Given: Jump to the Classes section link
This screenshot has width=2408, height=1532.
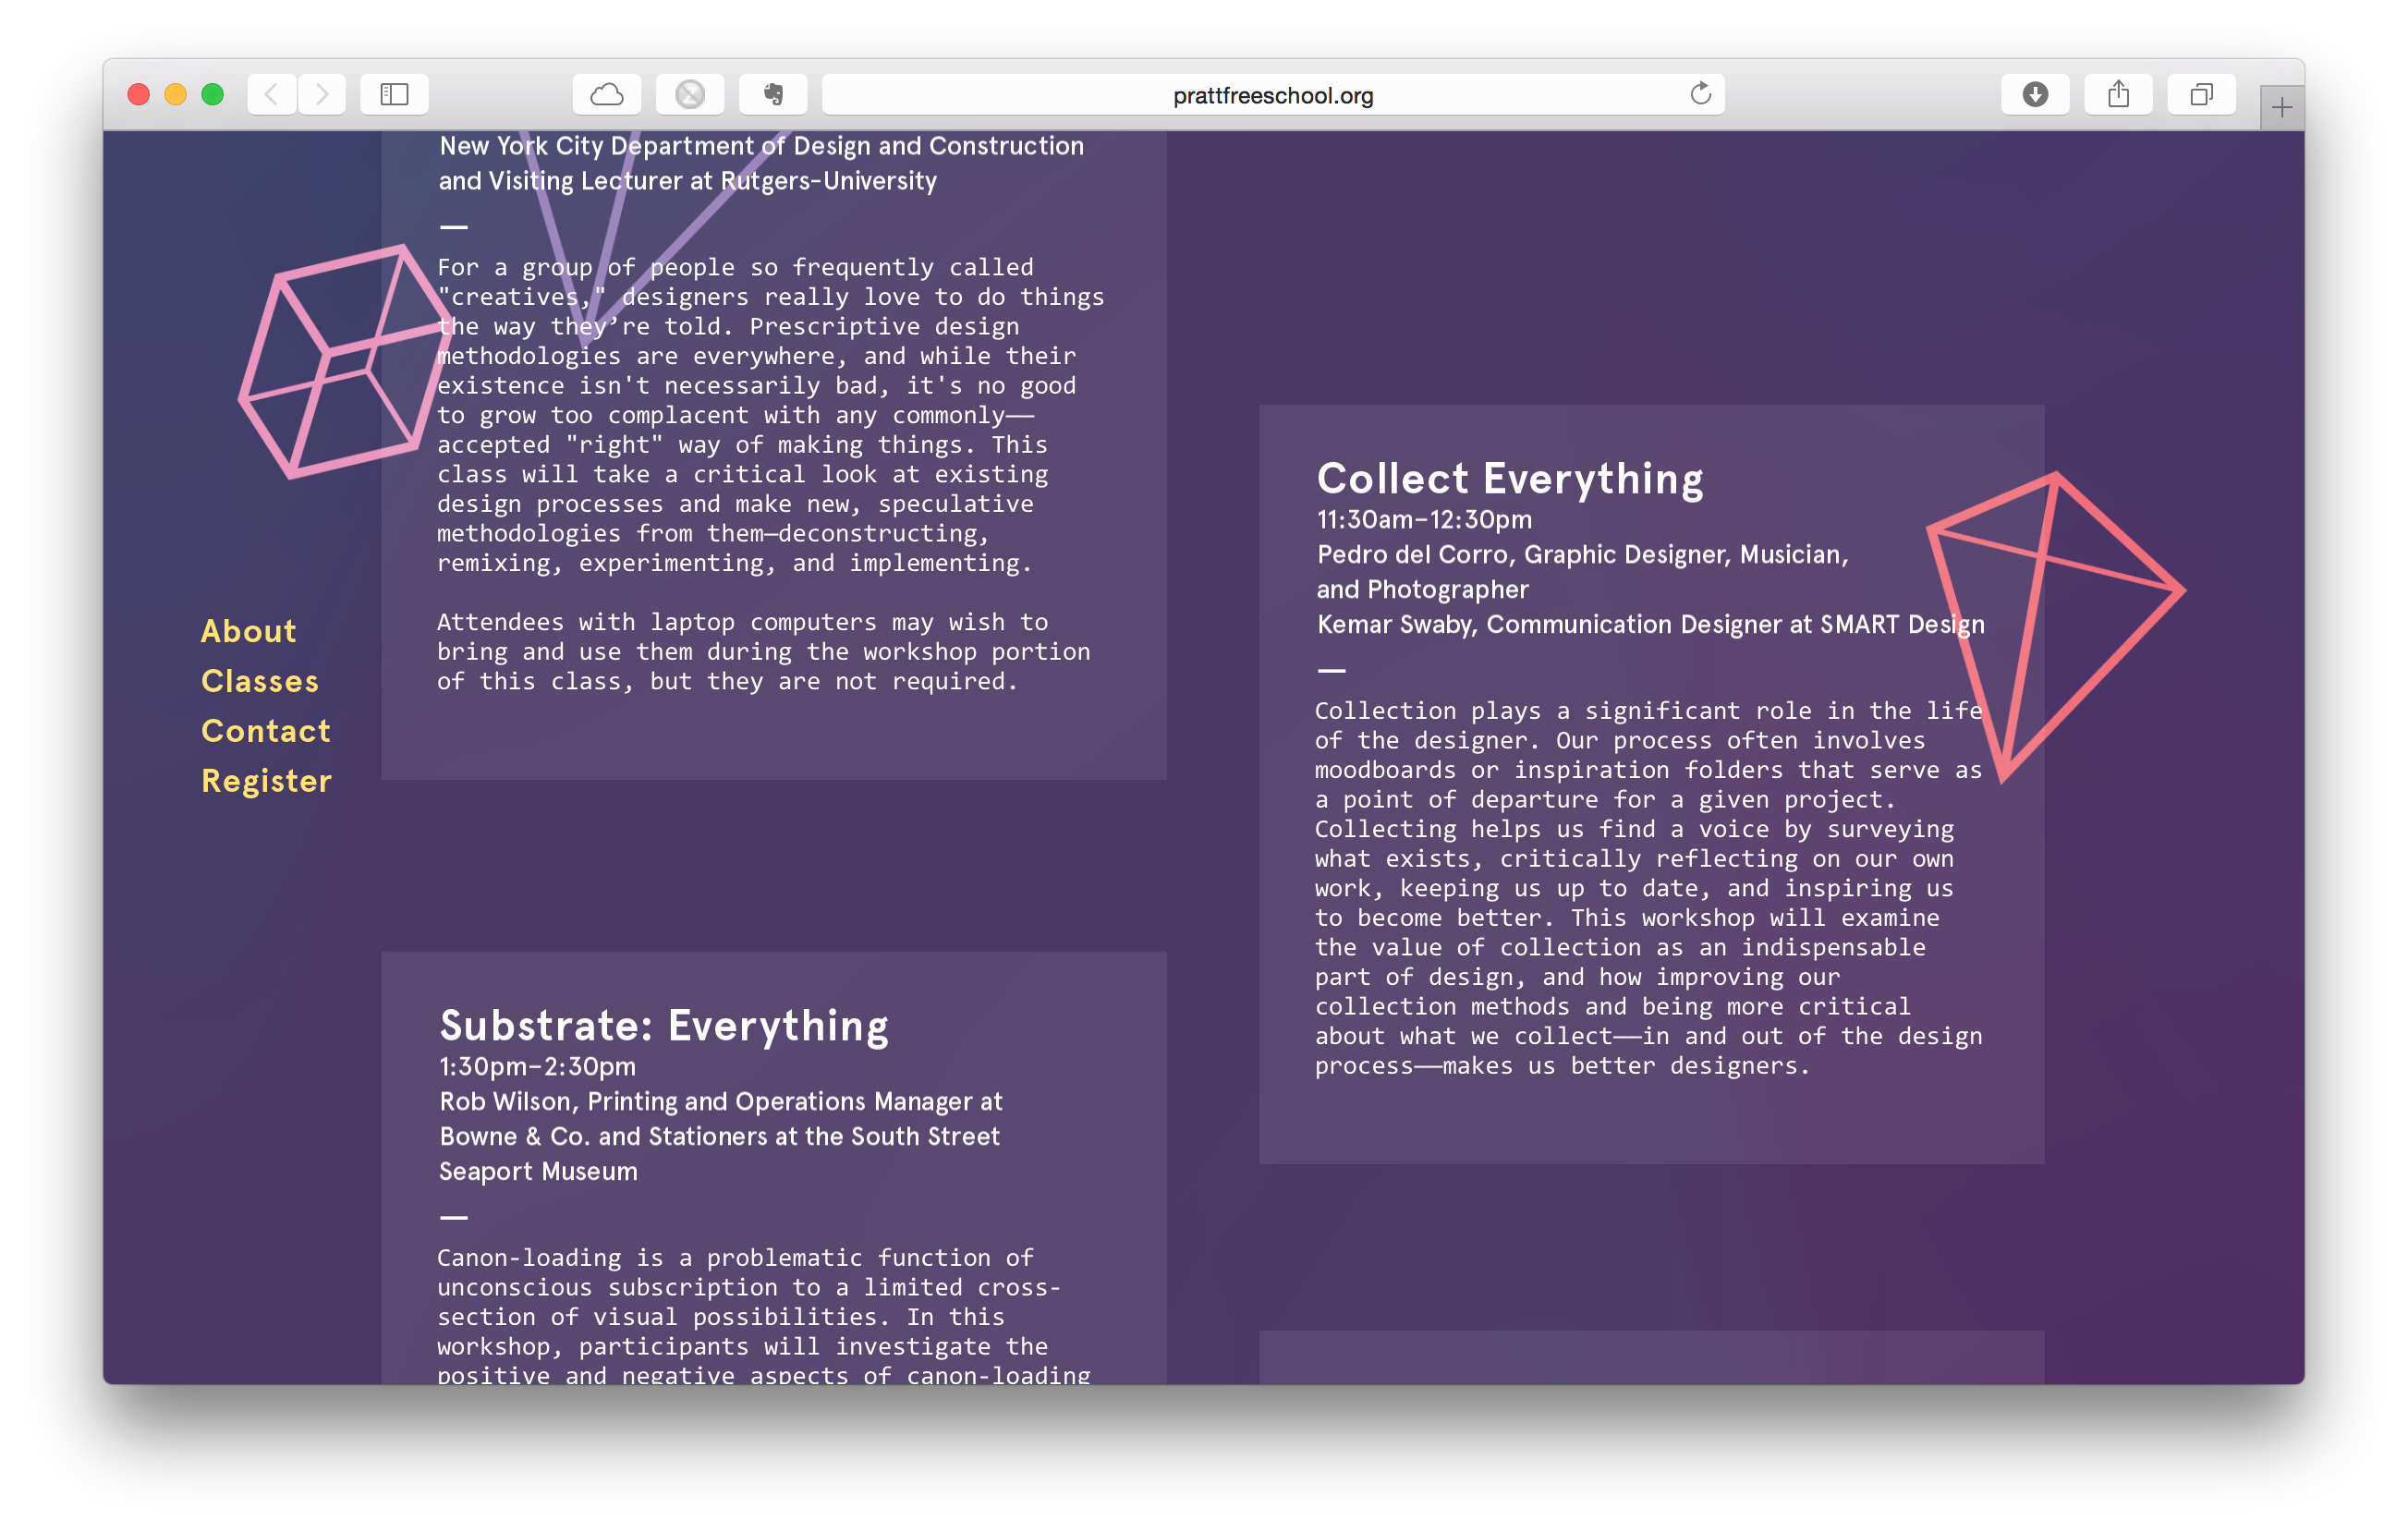Looking at the screenshot, I should point(260,681).
